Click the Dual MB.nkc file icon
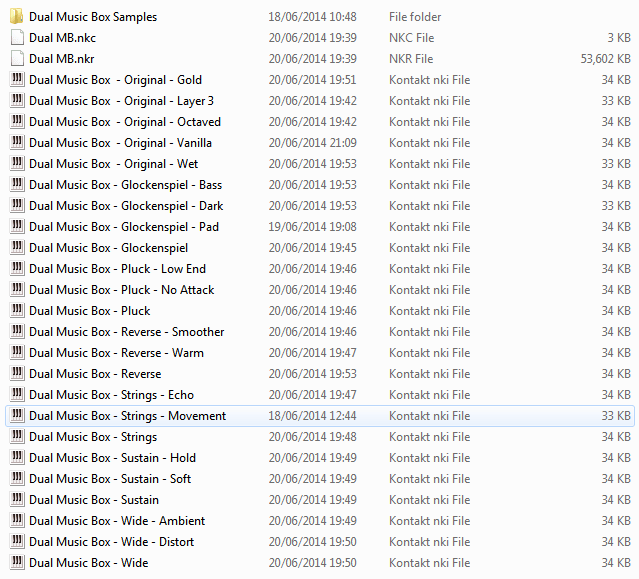Screen dimensions: 639x579 (x=17, y=38)
